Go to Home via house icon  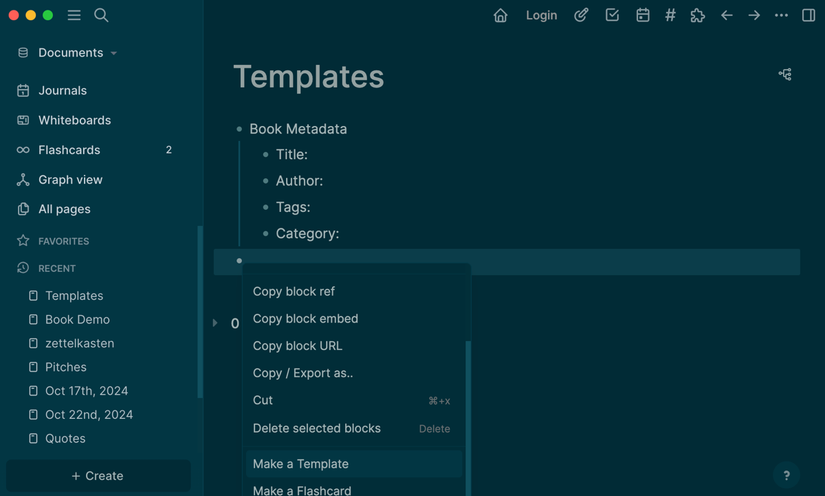[x=500, y=16]
